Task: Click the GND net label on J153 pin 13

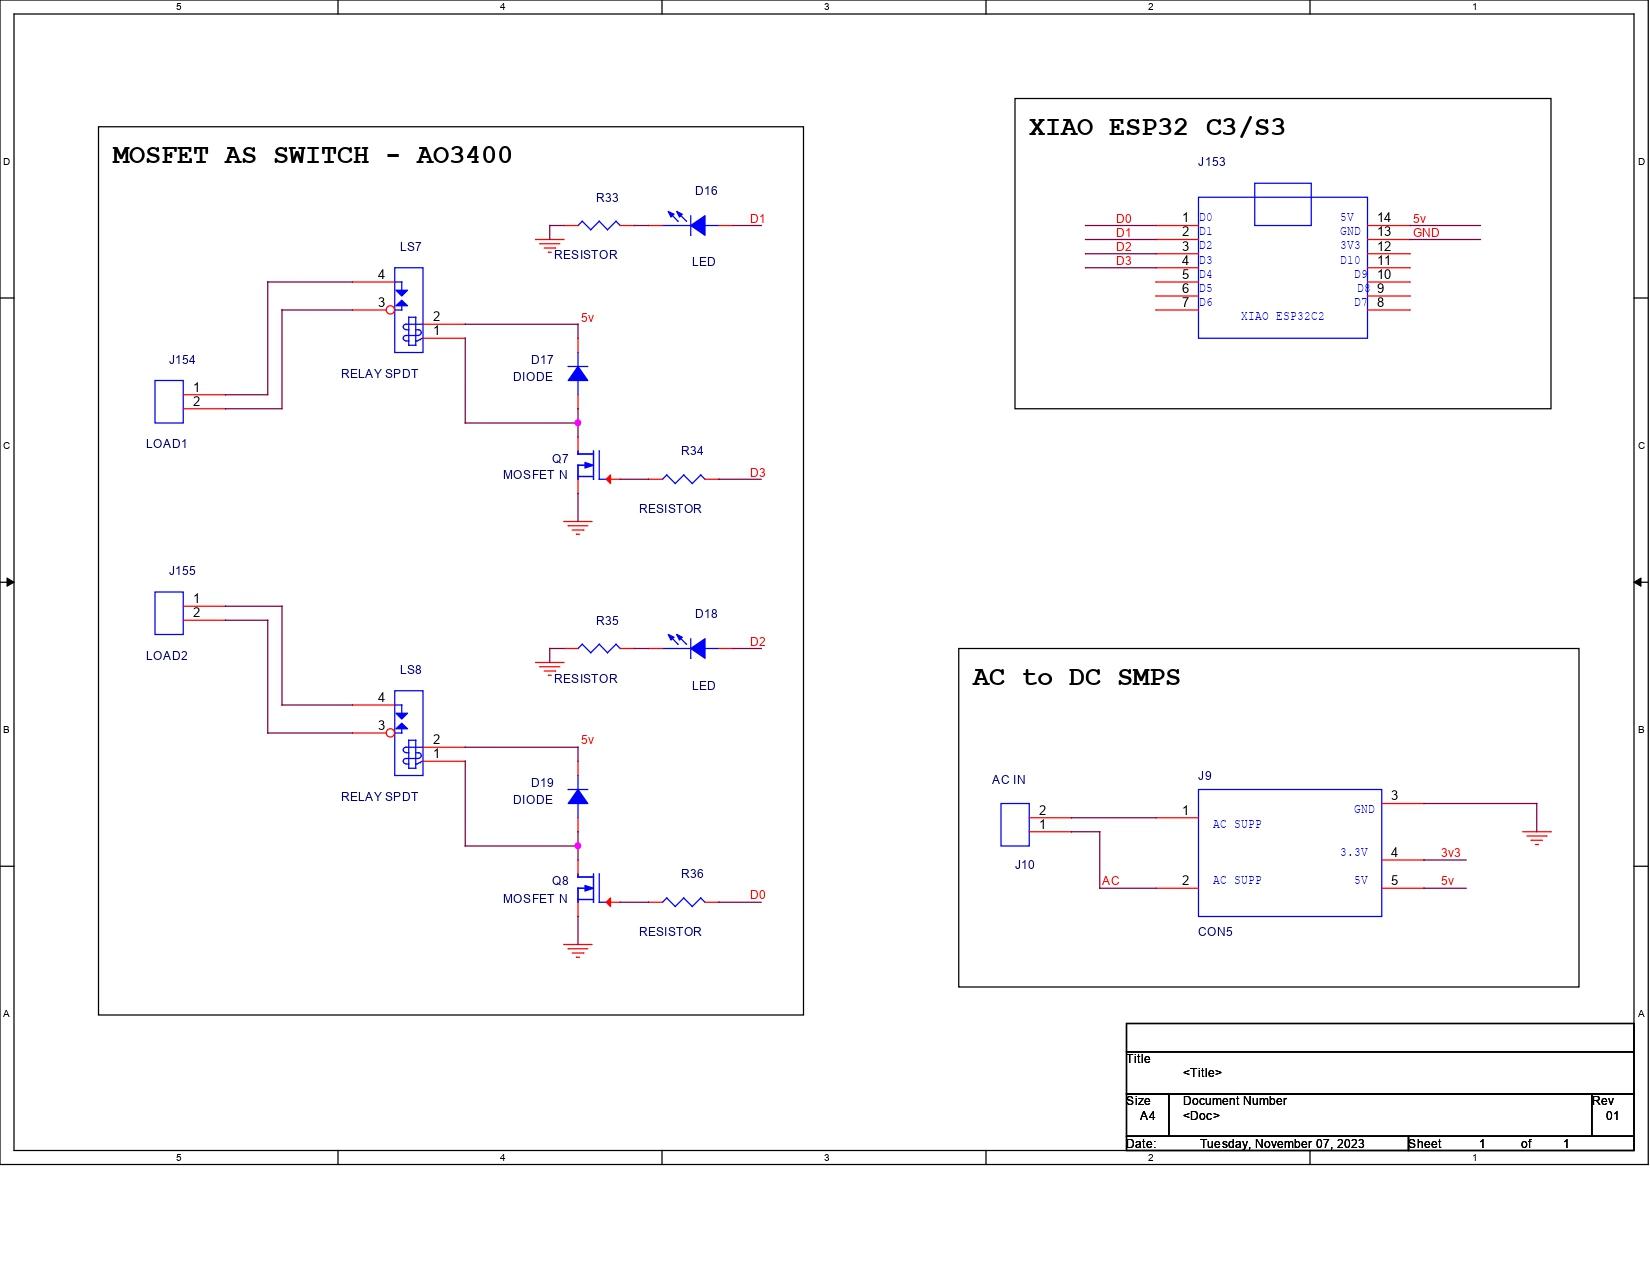Action: tap(1426, 233)
